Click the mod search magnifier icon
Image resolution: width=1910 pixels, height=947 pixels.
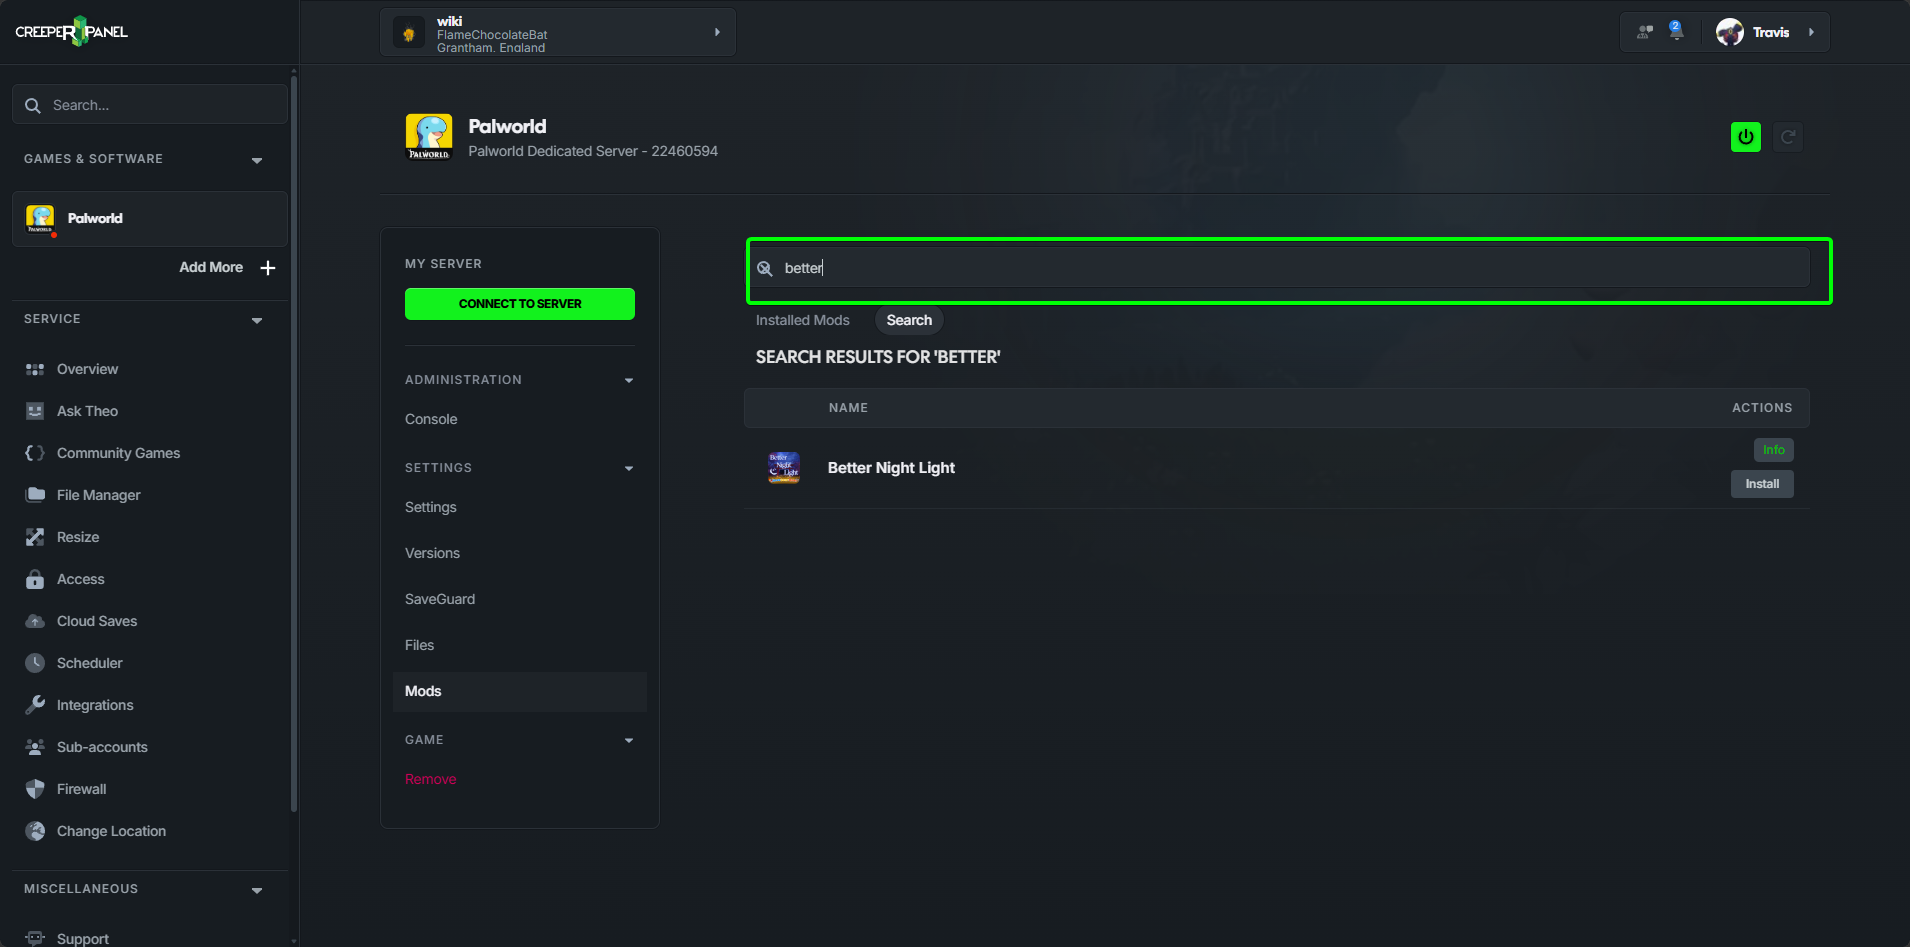765,268
